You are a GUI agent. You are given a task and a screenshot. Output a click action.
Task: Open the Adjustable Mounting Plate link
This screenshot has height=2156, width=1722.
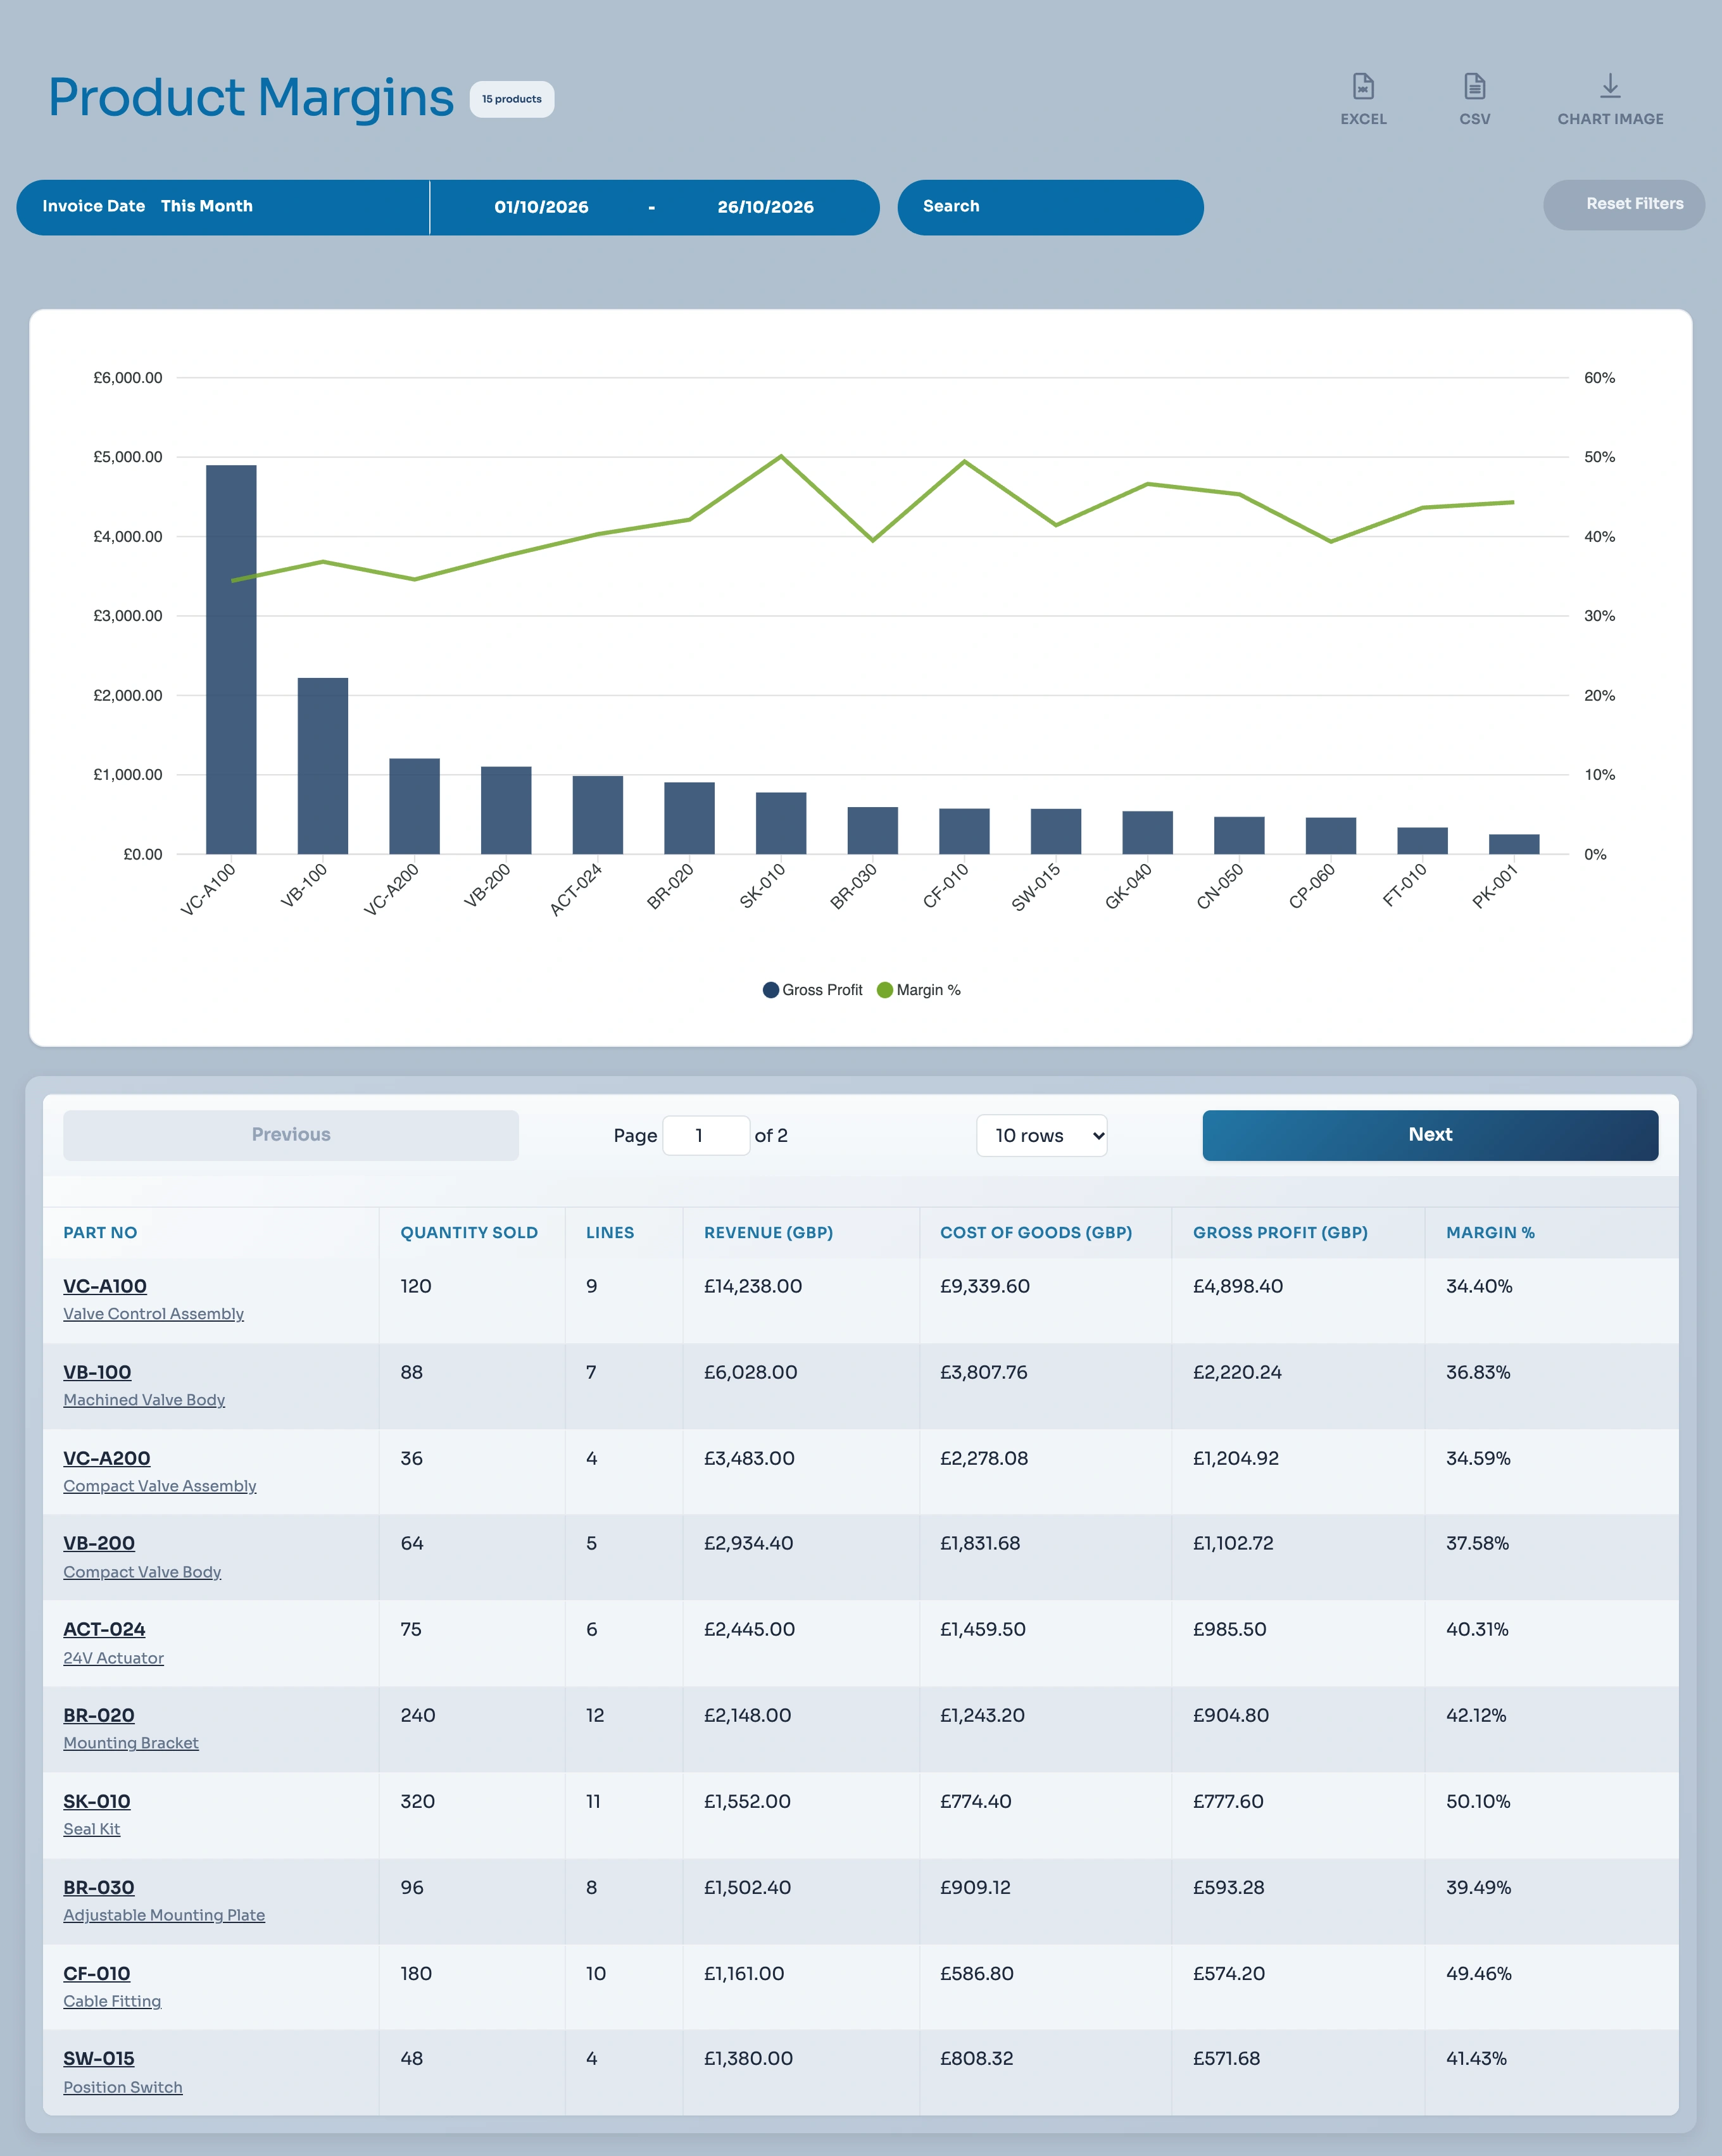[164, 1915]
